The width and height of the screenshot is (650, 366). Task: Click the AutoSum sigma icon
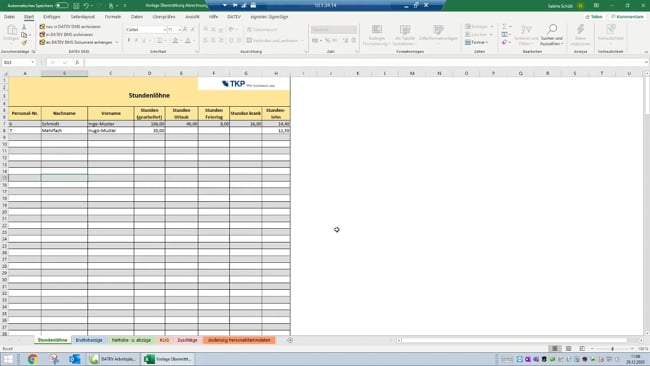504,27
